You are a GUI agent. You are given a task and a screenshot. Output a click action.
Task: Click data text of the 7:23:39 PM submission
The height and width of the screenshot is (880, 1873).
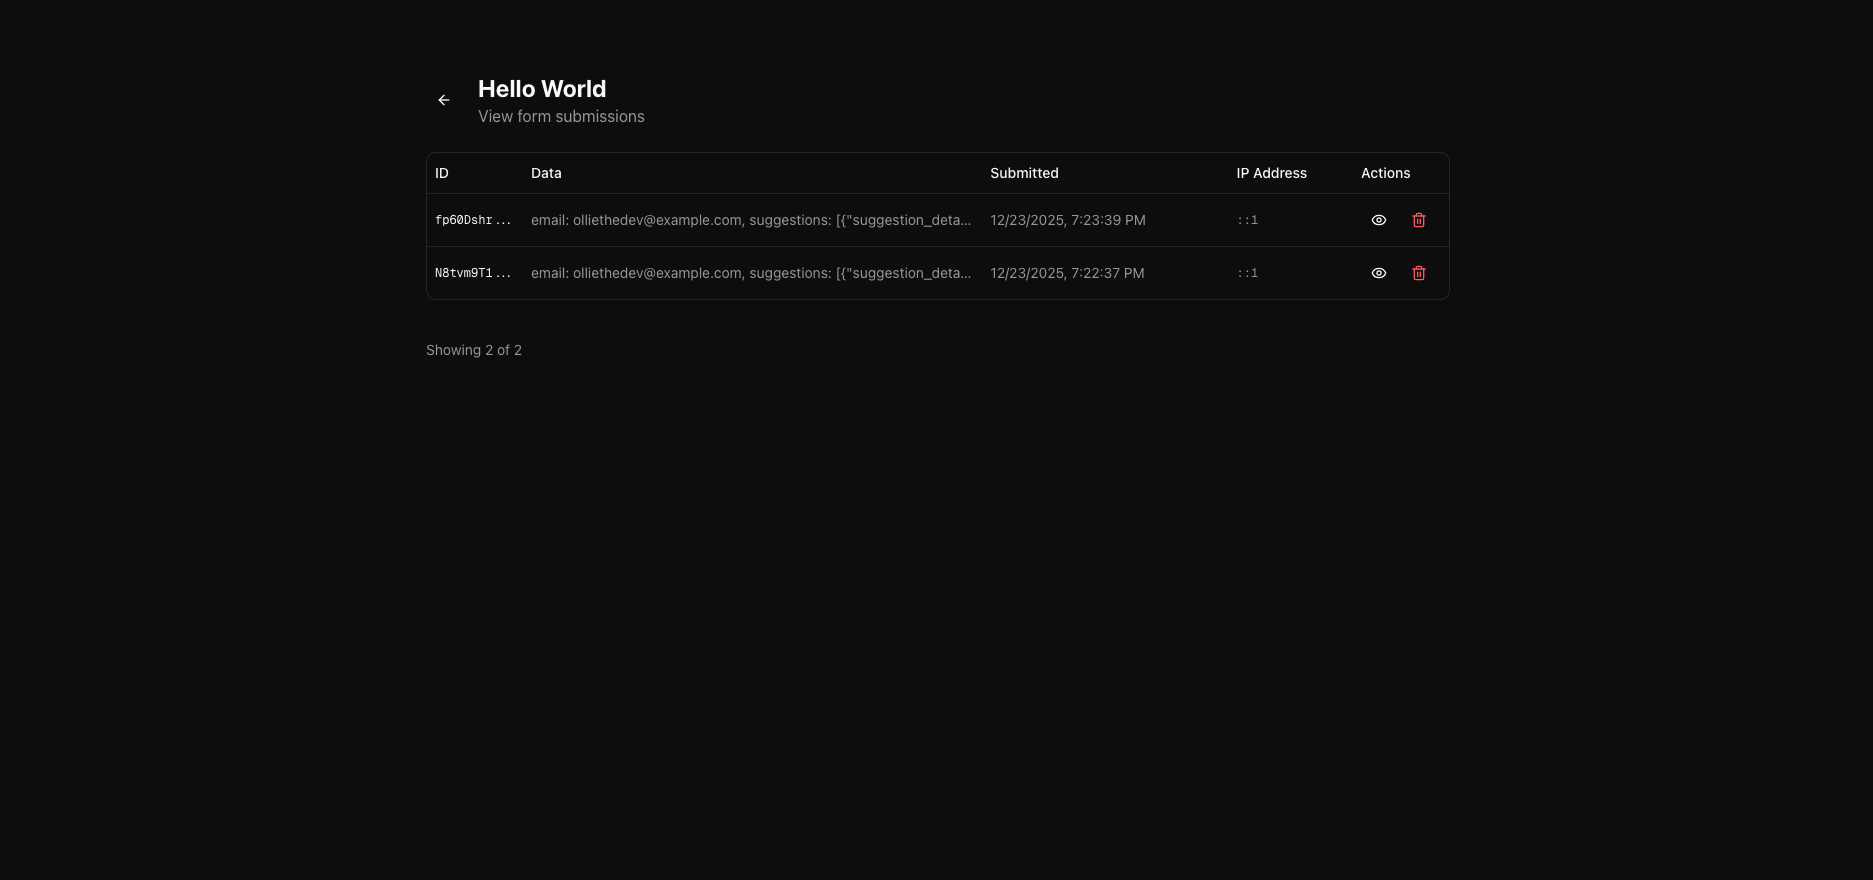click(750, 220)
